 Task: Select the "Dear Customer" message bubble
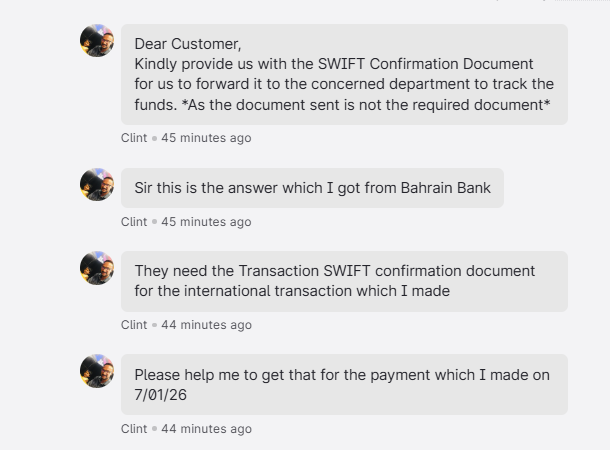coord(344,75)
